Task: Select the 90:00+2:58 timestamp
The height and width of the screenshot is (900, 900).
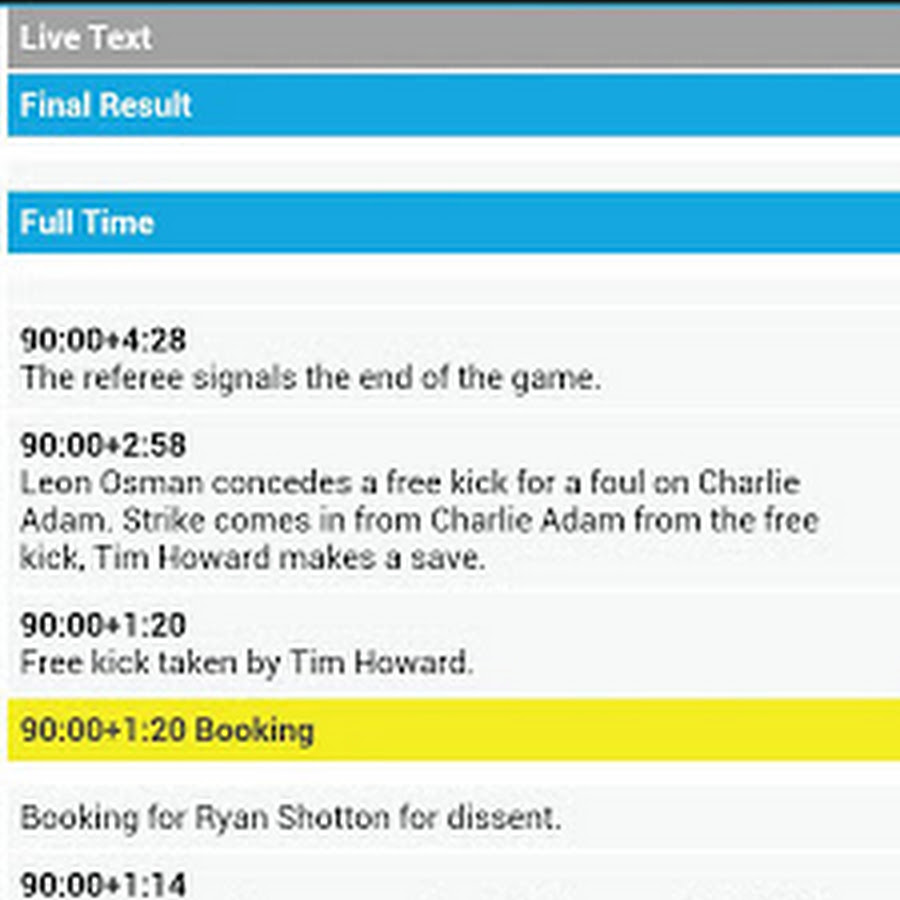Action: 103,444
